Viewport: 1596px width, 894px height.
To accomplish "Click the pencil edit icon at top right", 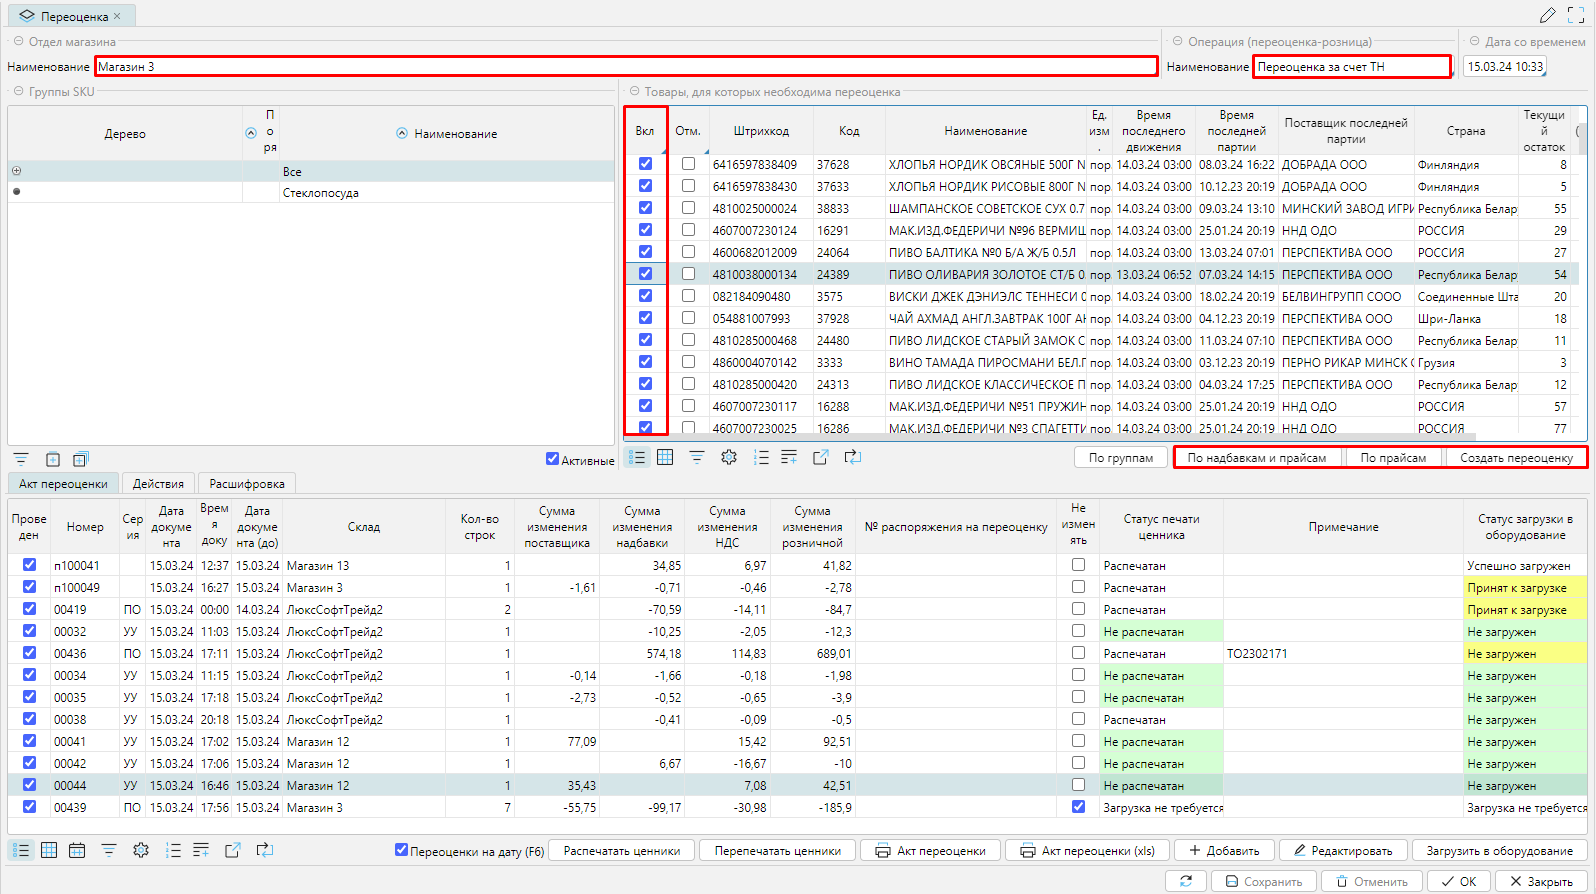I will click(1547, 15).
